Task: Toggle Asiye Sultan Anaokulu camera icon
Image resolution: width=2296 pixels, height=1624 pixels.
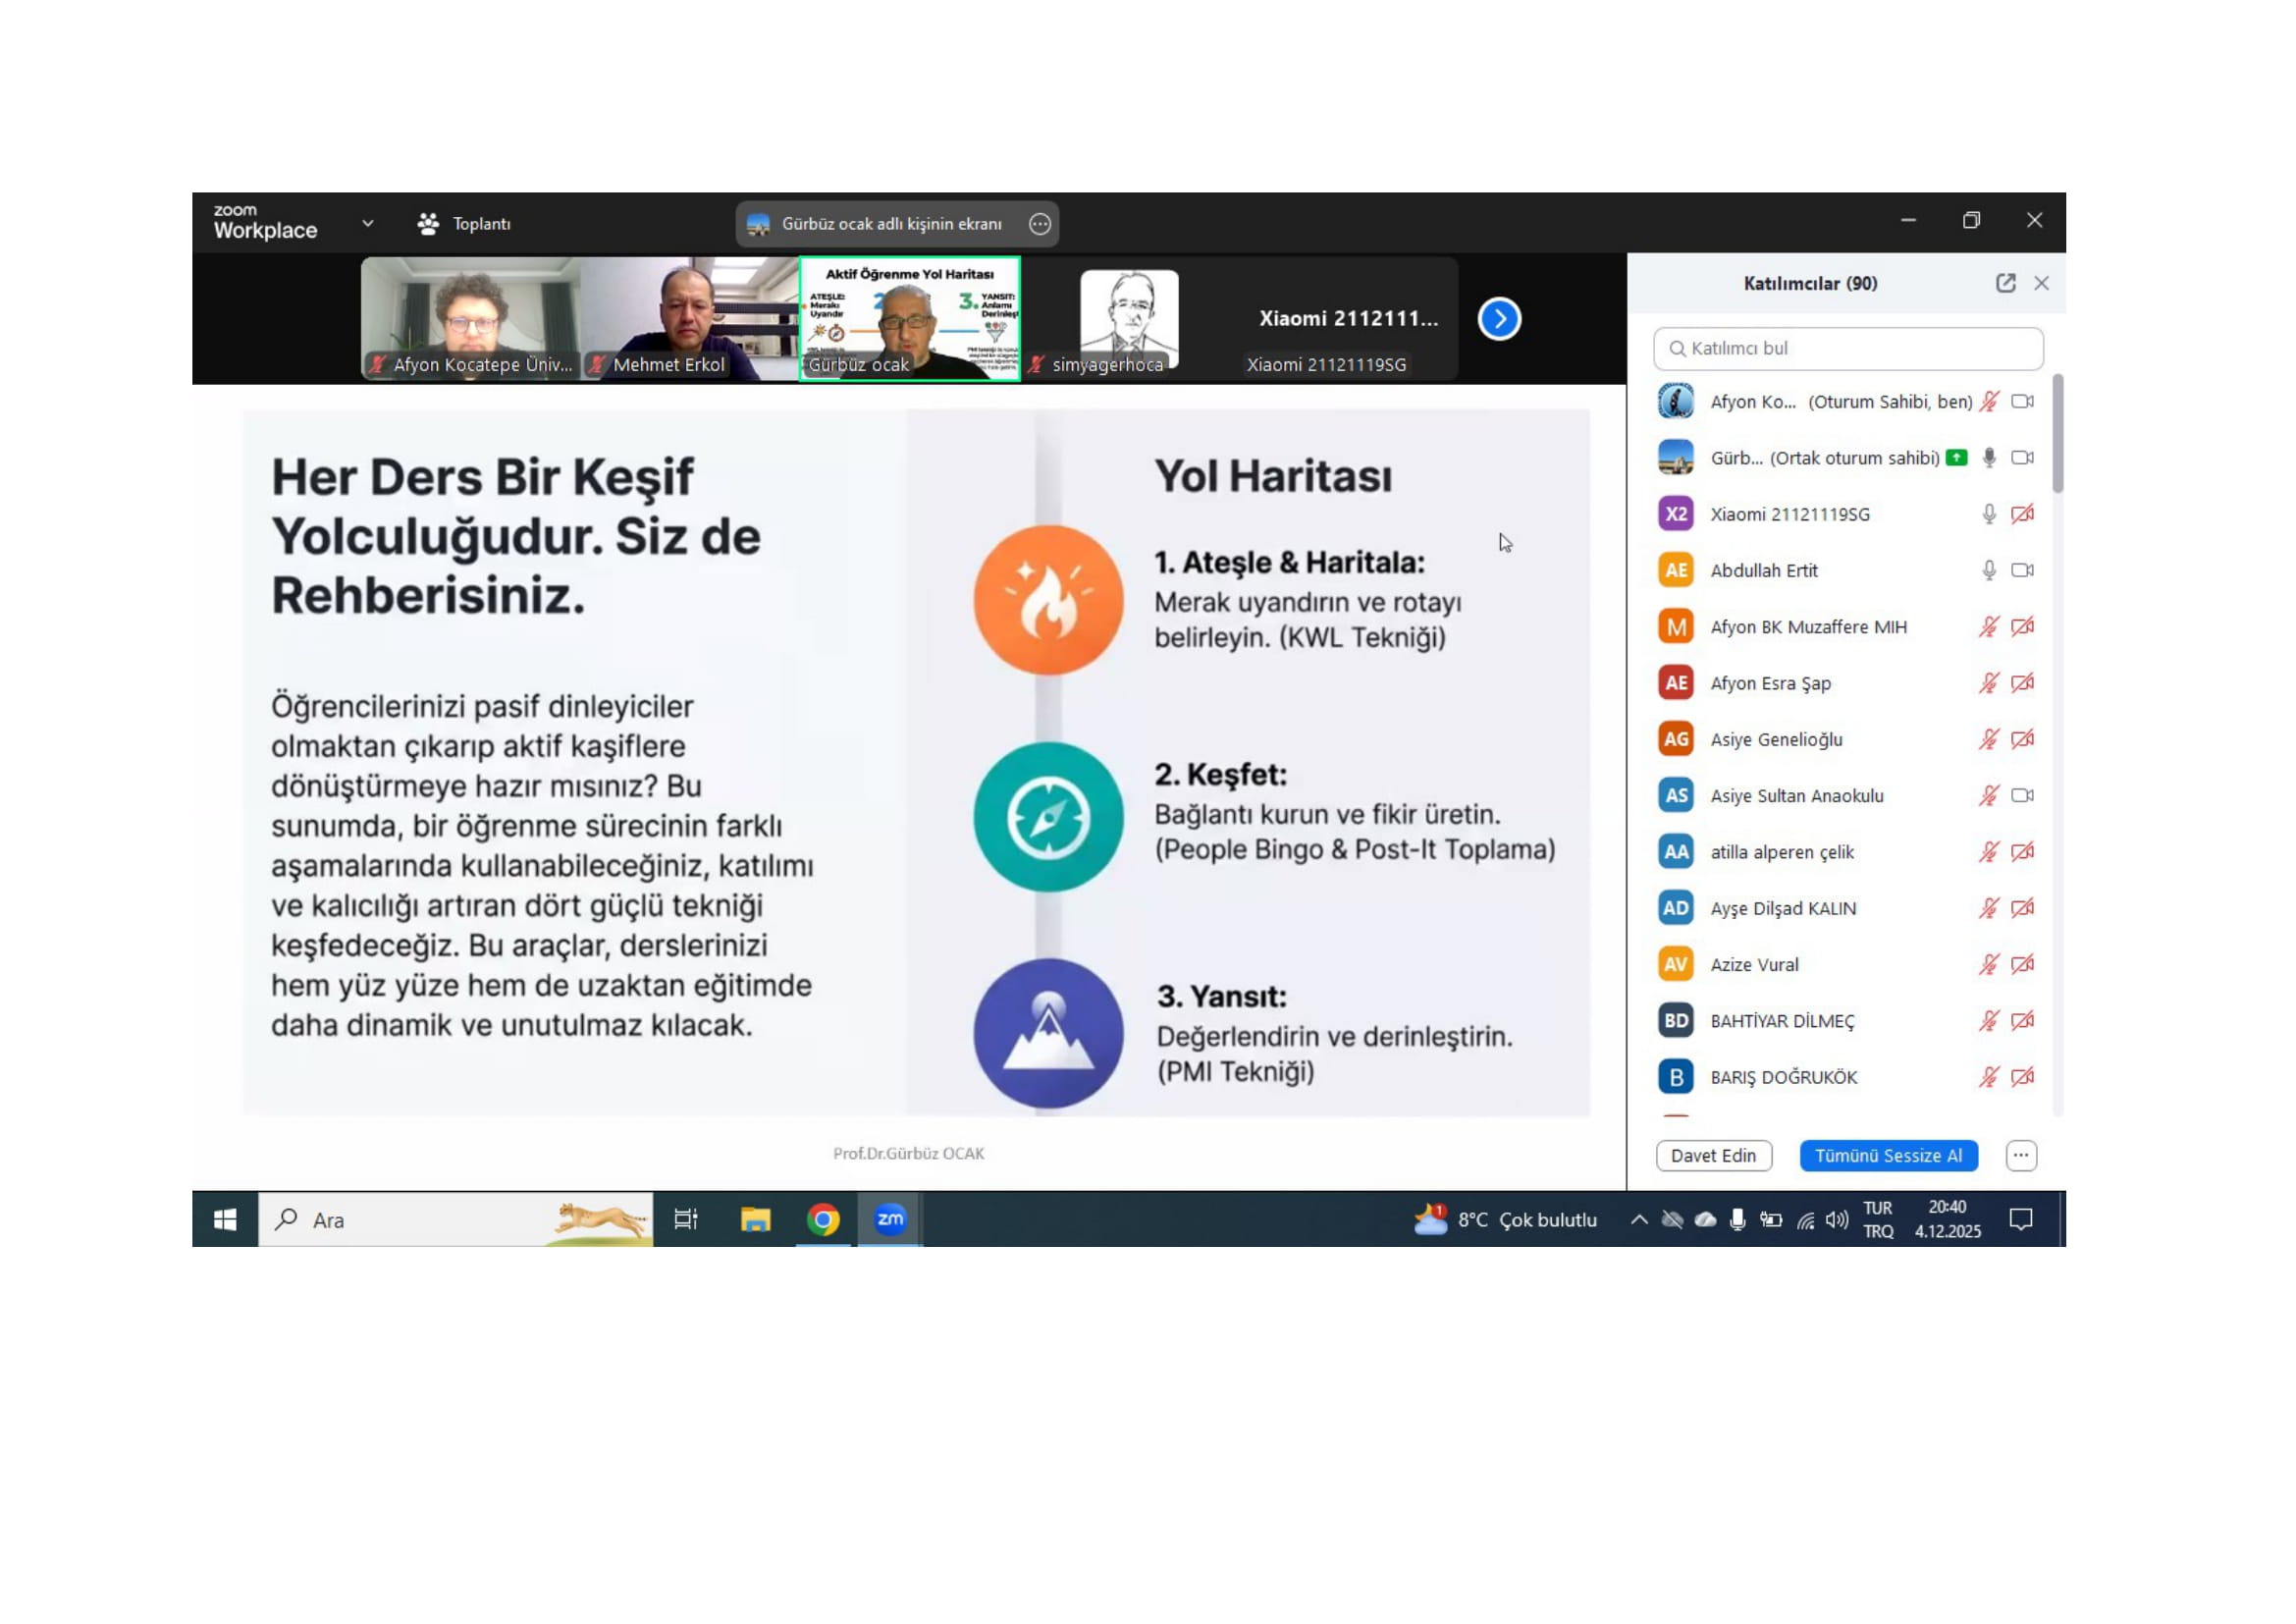Action: tap(2022, 795)
